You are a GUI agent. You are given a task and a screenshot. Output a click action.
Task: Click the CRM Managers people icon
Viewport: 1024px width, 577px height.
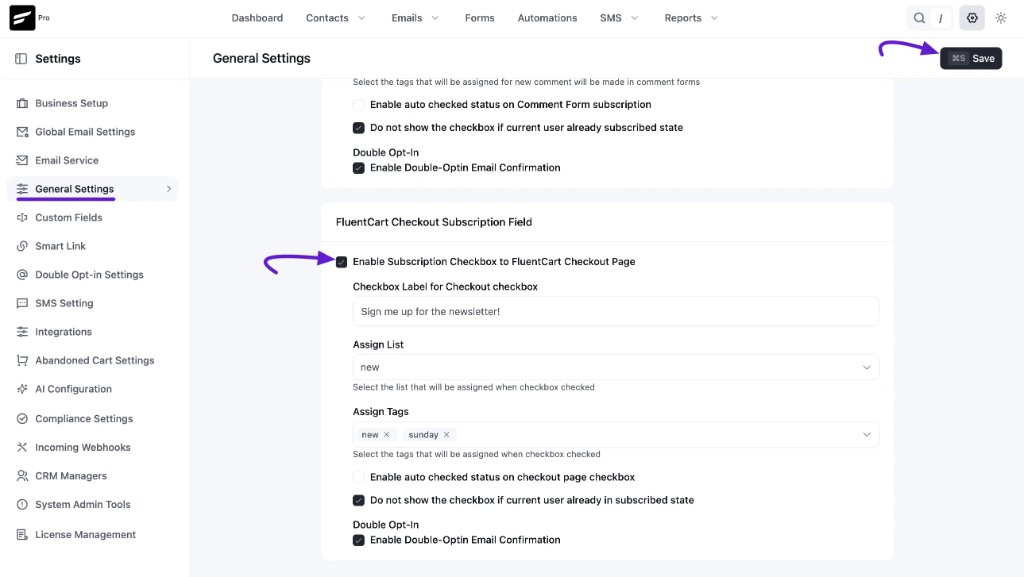(x=22, y=476)
